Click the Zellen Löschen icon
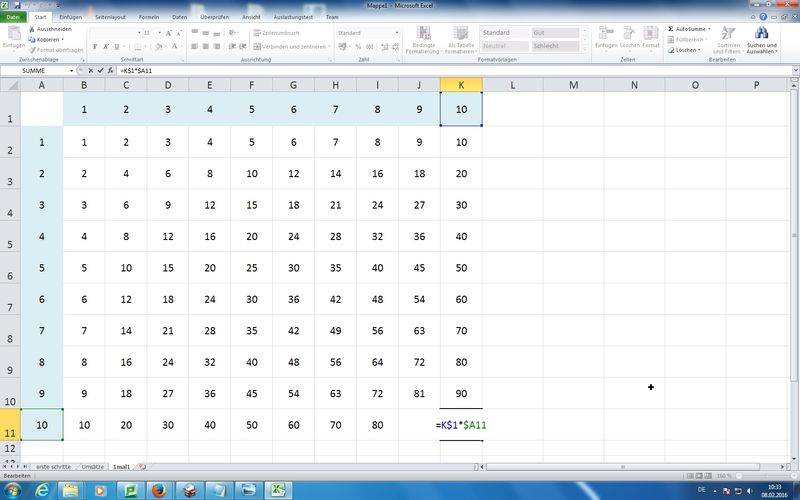 629,34
